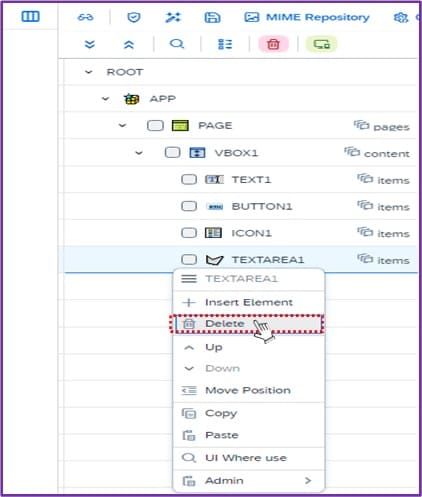Choose Insert Element from context menu

click(249, 302)
